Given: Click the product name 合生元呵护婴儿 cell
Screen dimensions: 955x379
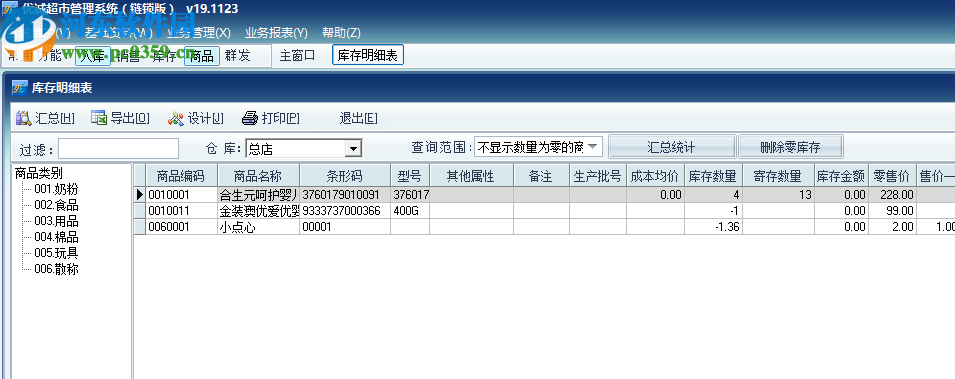Looking at the screenshot, I should pyautogui.click(x=258, y=195).
